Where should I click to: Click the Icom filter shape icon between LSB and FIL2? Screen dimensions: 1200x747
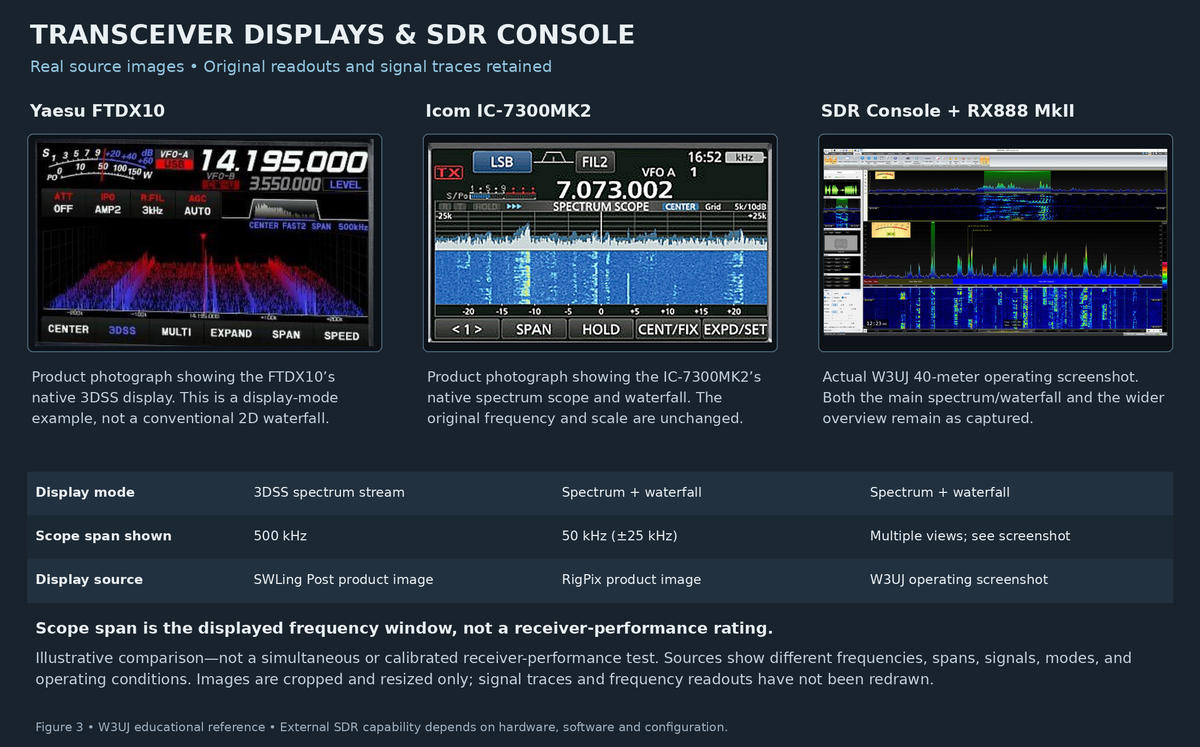(x=554, y=158)
